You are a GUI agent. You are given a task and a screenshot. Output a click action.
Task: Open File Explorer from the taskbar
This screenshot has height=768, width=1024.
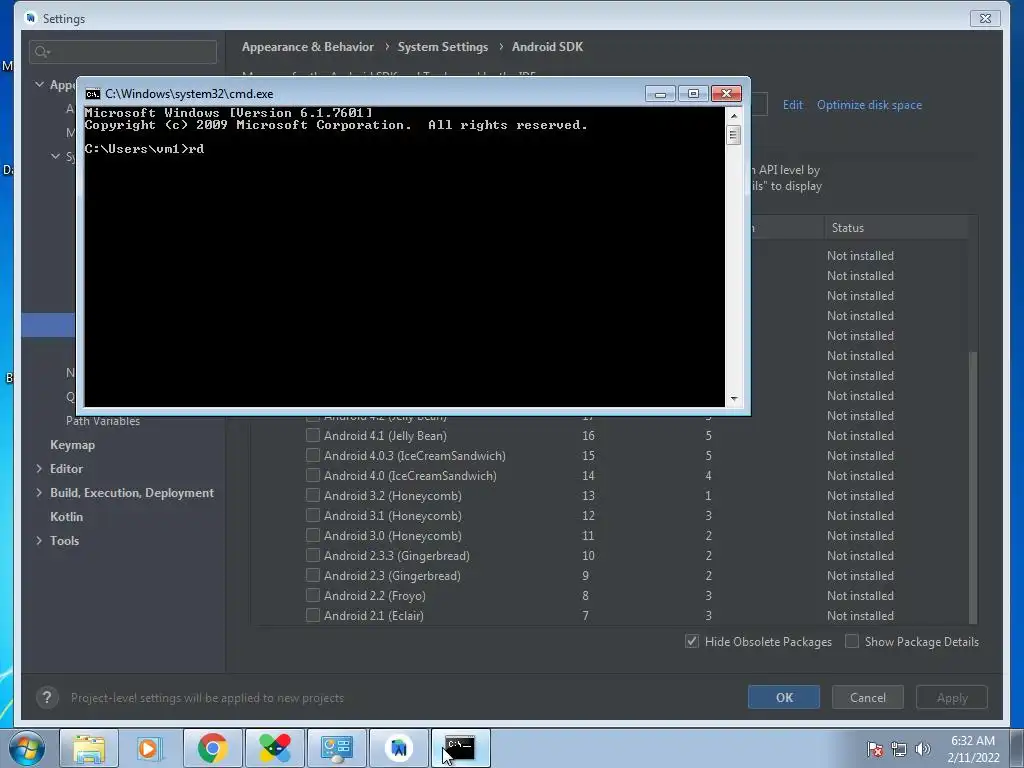[x=89, y=748]
